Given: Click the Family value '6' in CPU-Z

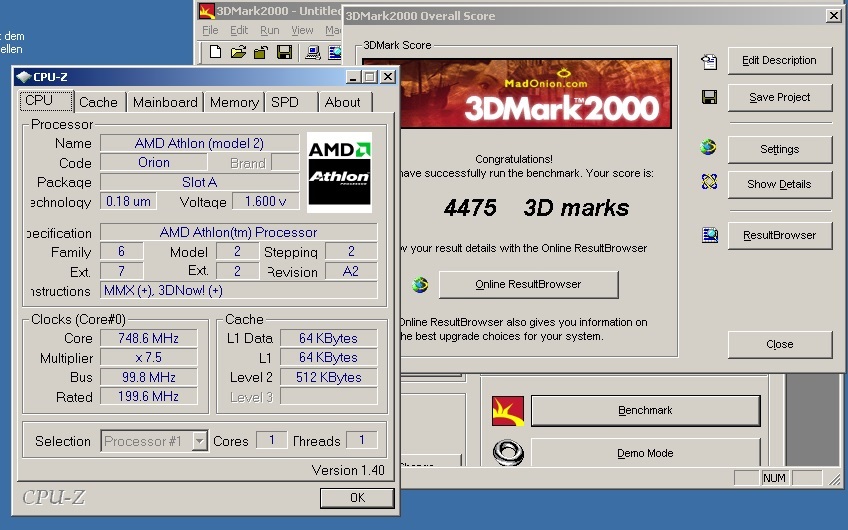Looking at the screenshot, I should [x=122, y=251].
